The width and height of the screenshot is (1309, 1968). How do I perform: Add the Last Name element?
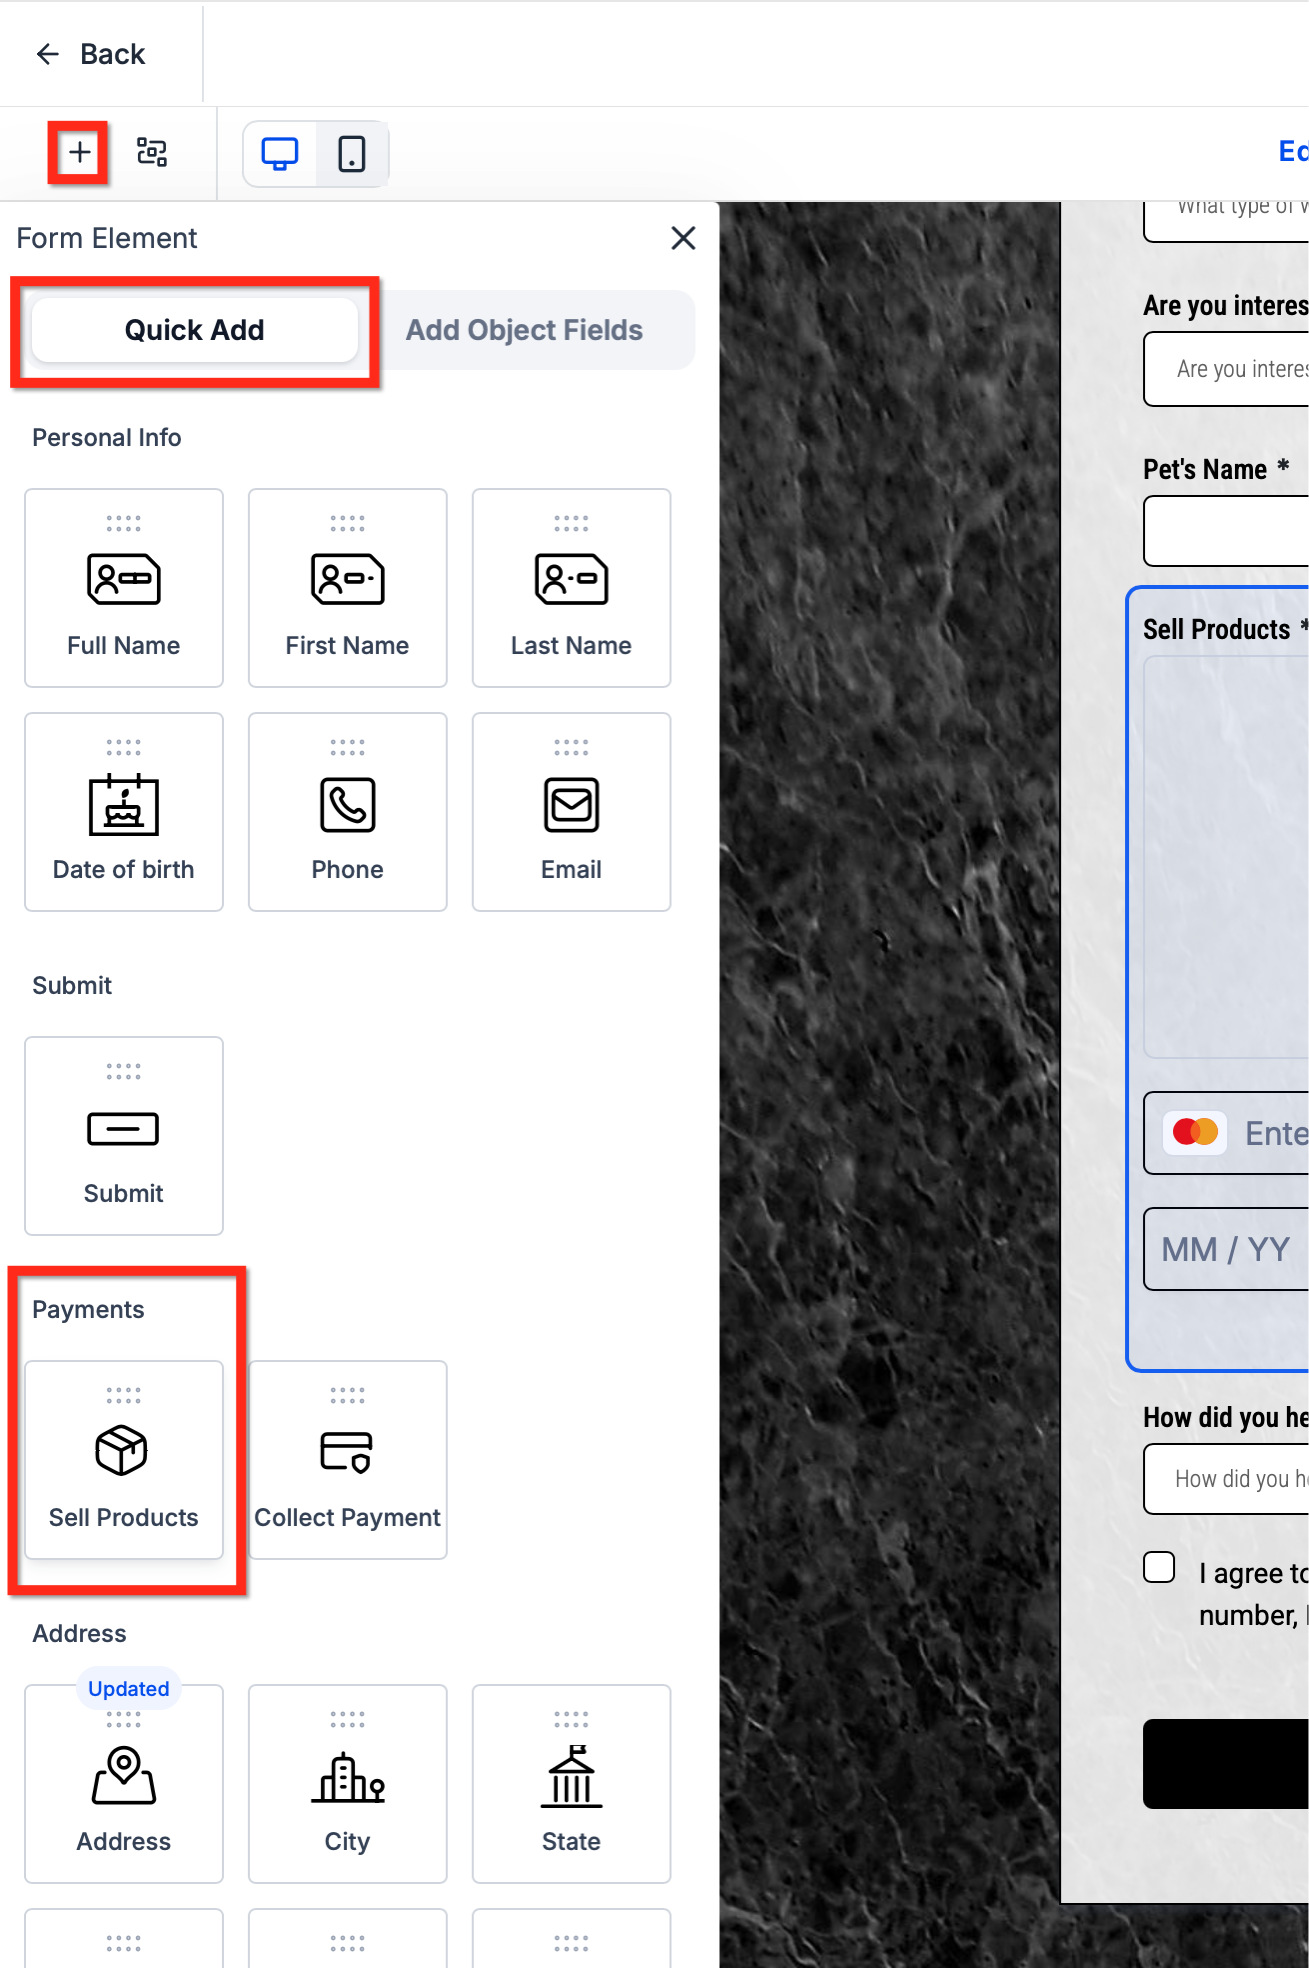click(x=572, y=588)
